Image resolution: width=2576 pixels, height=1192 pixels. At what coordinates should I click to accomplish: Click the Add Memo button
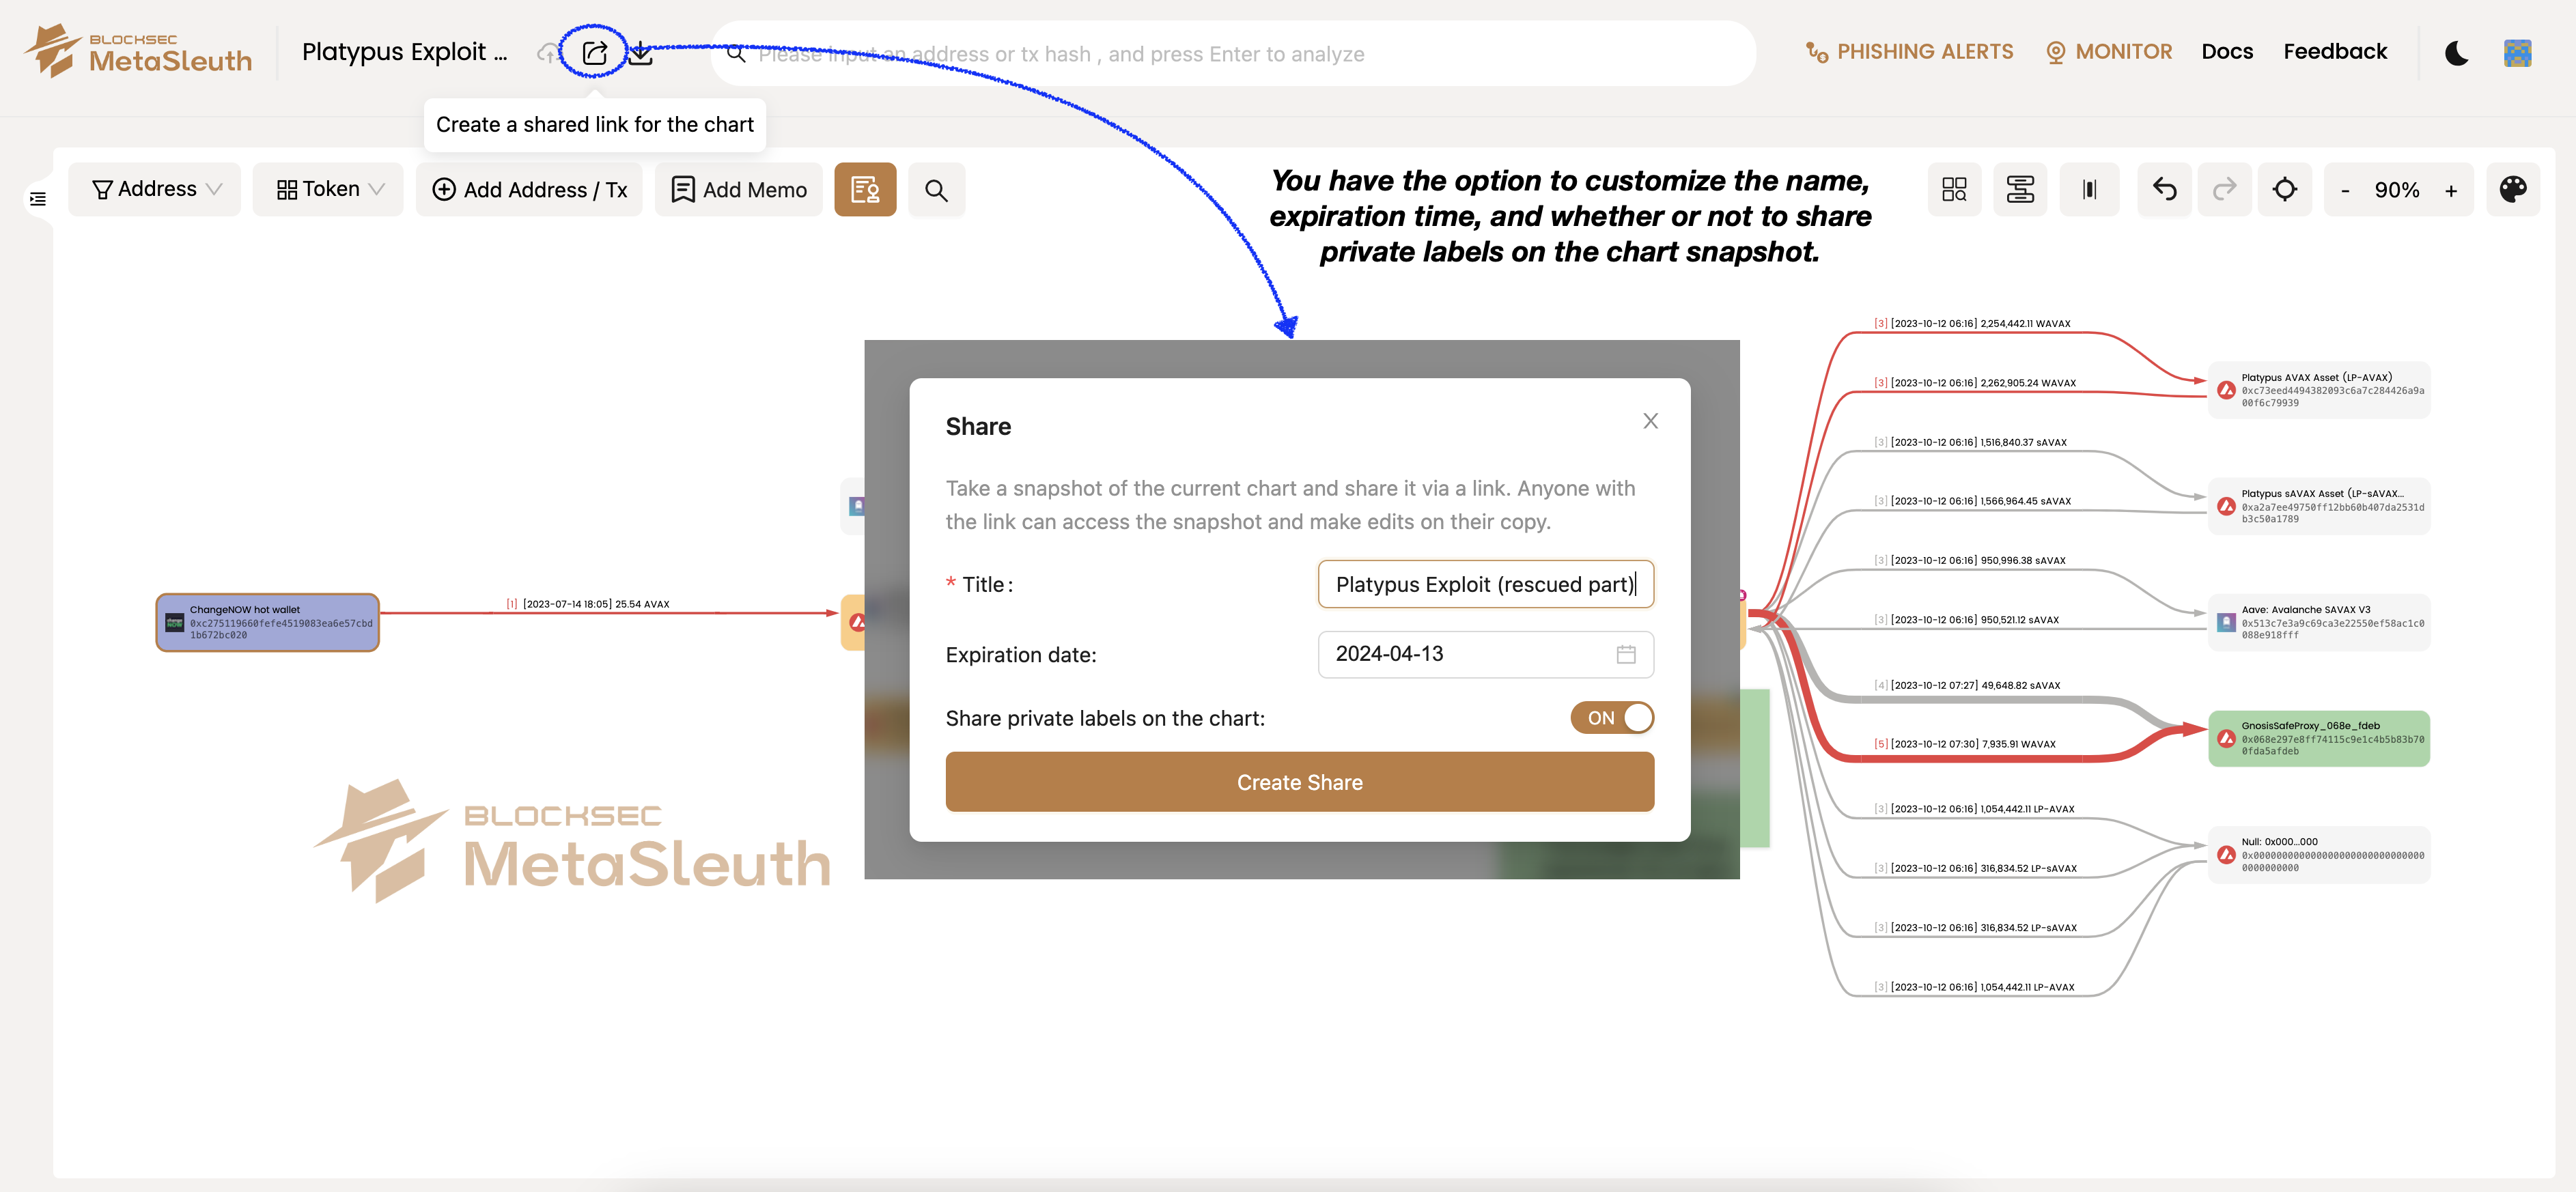(x=738, y=190)
